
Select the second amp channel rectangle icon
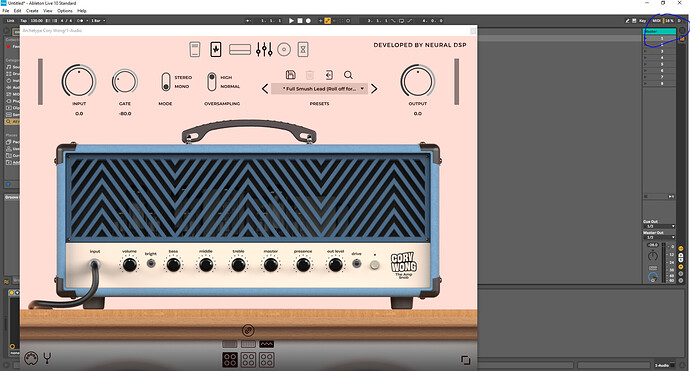click(248, 344)
